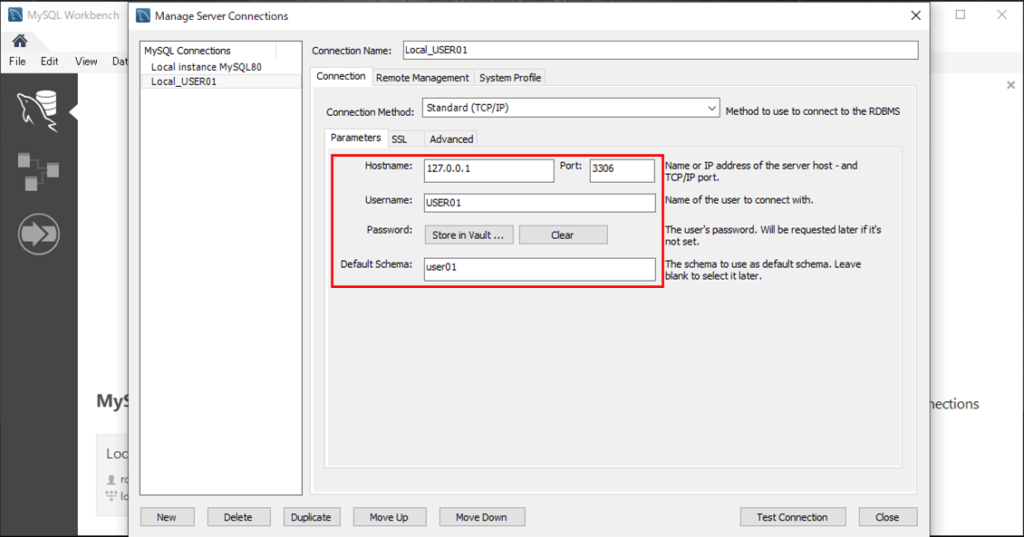The height and width of the screenshot is (537, 1024).
Task: Select Local instance MySQL80 connection
Action: 206,67
